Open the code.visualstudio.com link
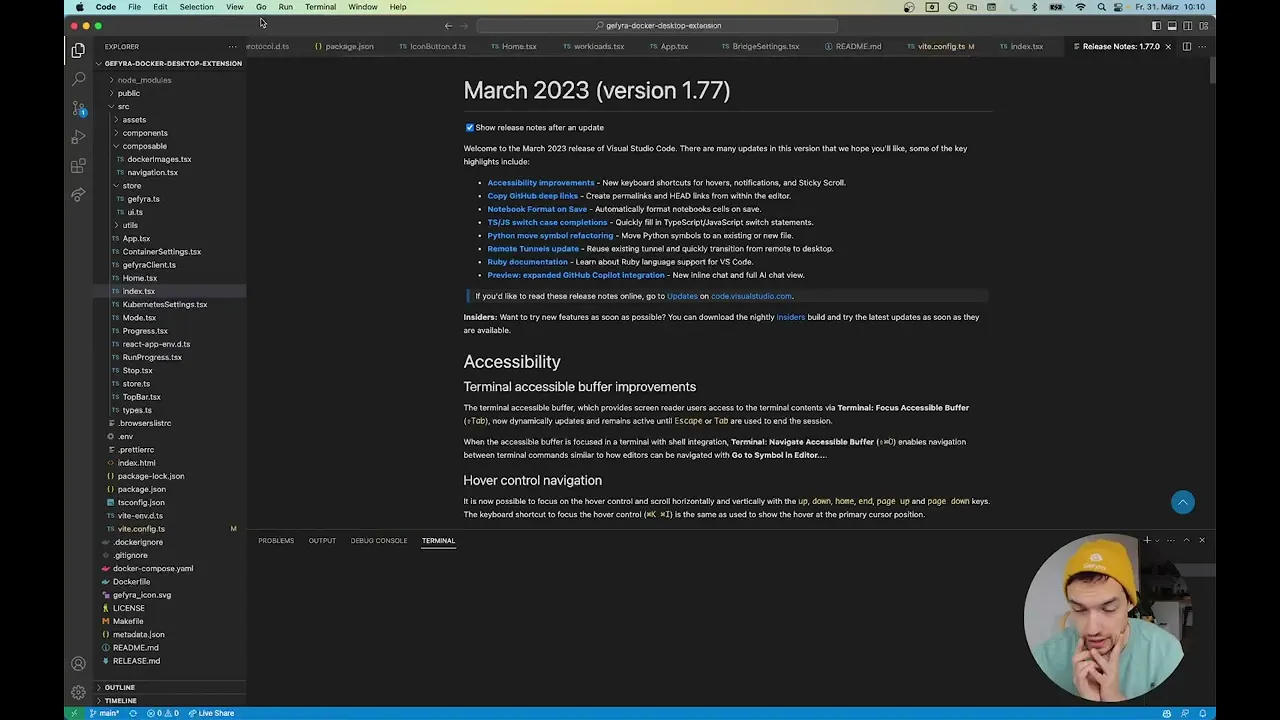The width and height of the screenshot is (1280, 720). pyautogui.click(x=751, y=296)
